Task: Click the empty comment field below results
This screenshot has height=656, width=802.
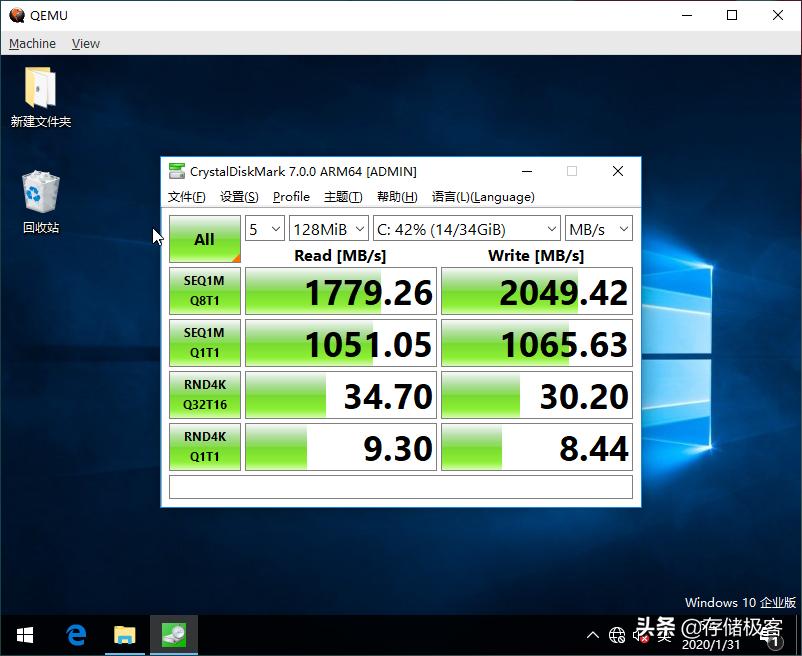Action: point(400,487)
